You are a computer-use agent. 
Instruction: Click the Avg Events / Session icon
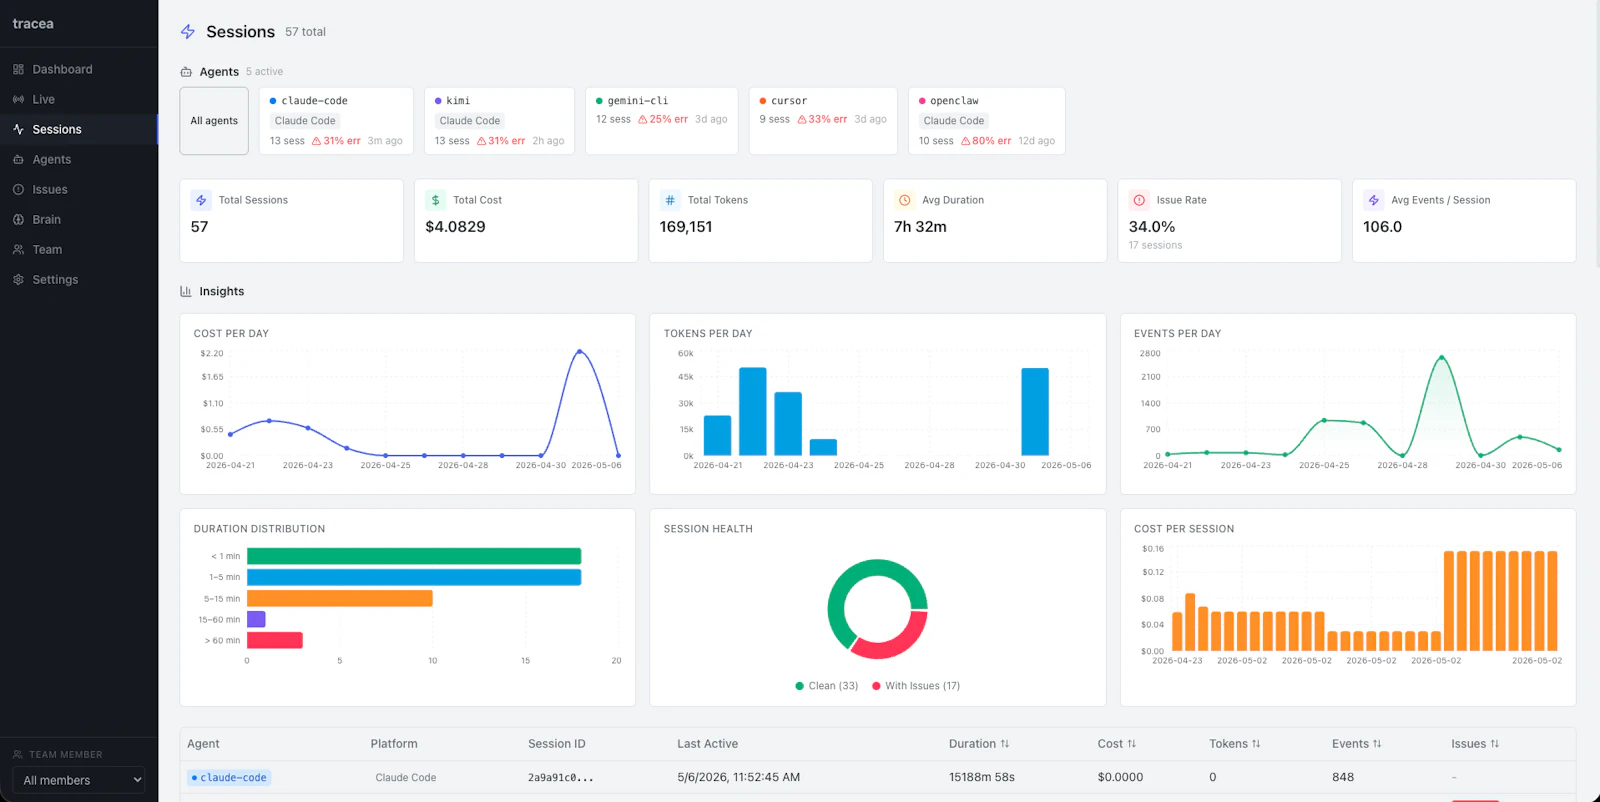1374,200
